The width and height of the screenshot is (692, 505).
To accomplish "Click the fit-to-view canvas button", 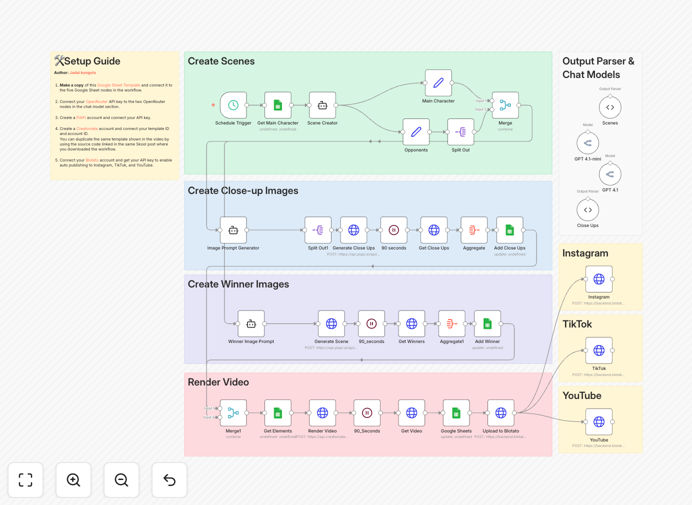I will tap(26, 480).
